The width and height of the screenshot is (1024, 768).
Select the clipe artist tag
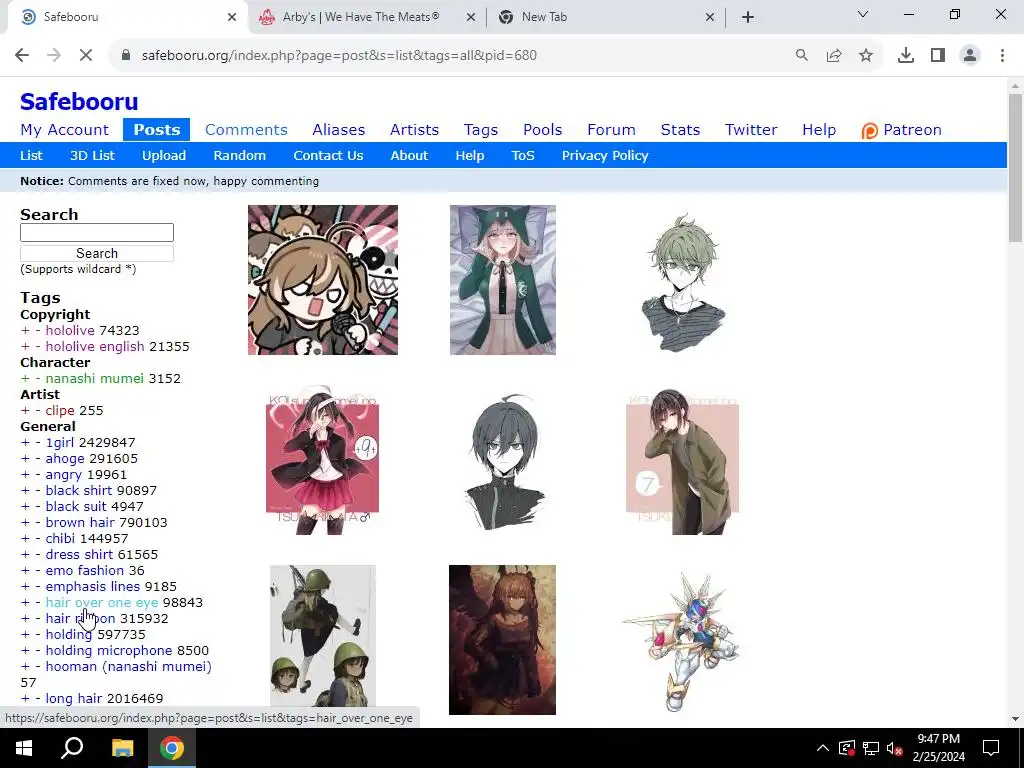[x=60, y=411]
